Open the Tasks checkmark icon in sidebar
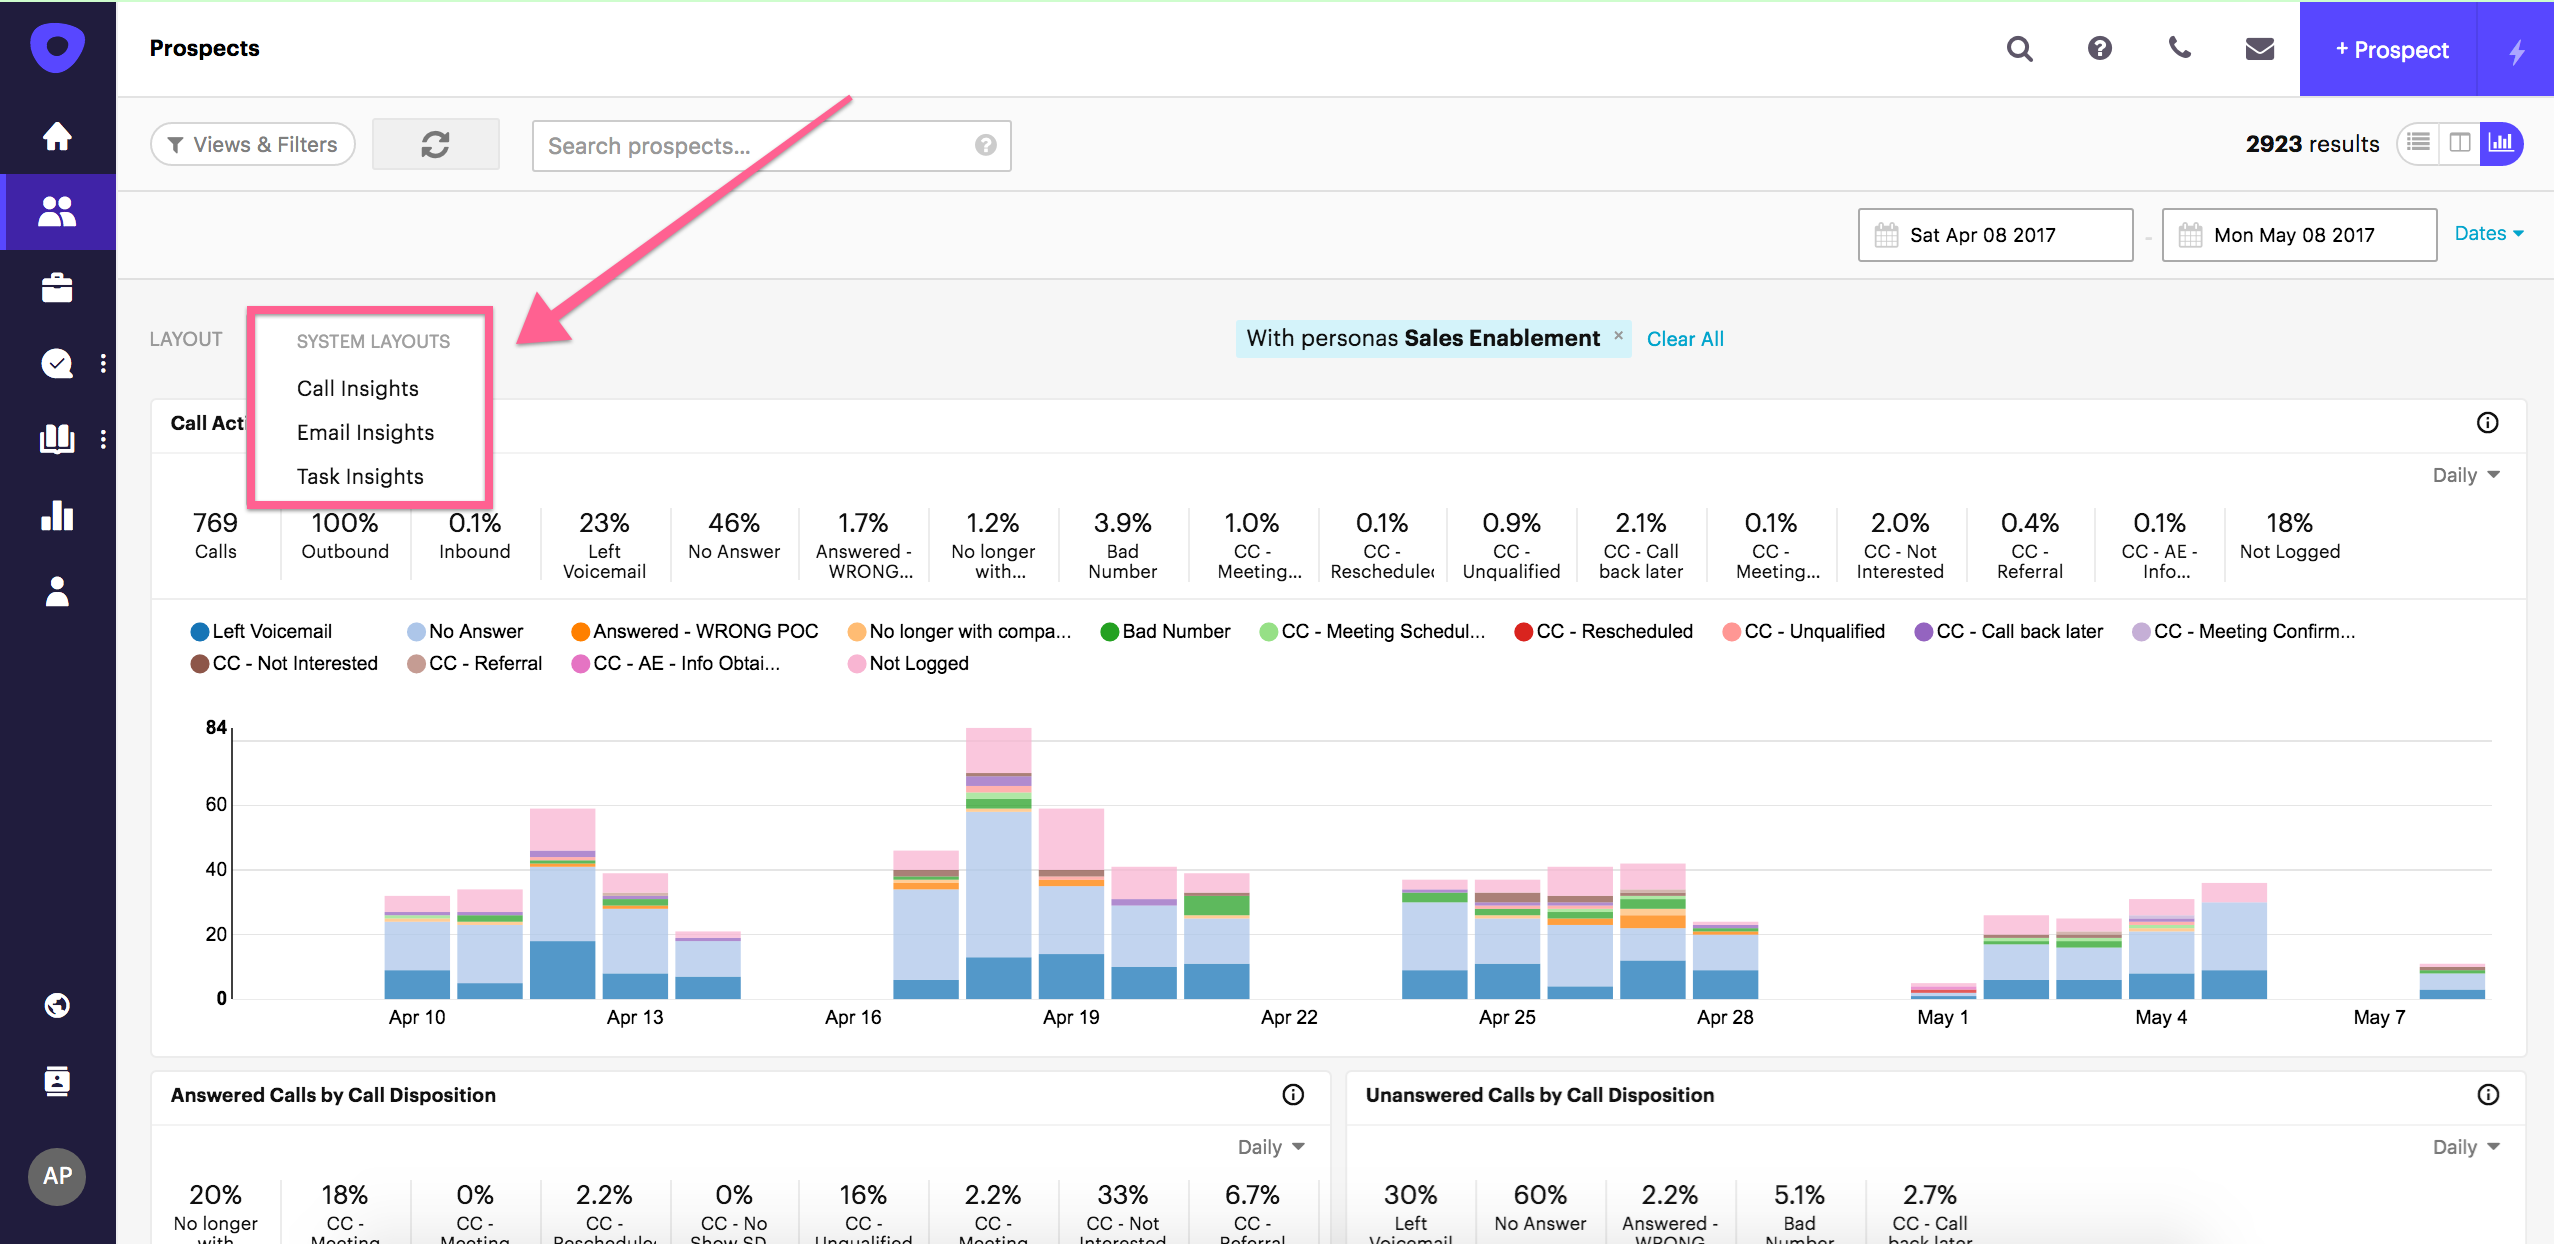This screenshot has width=2554, height=1244. tap(57, 364)
